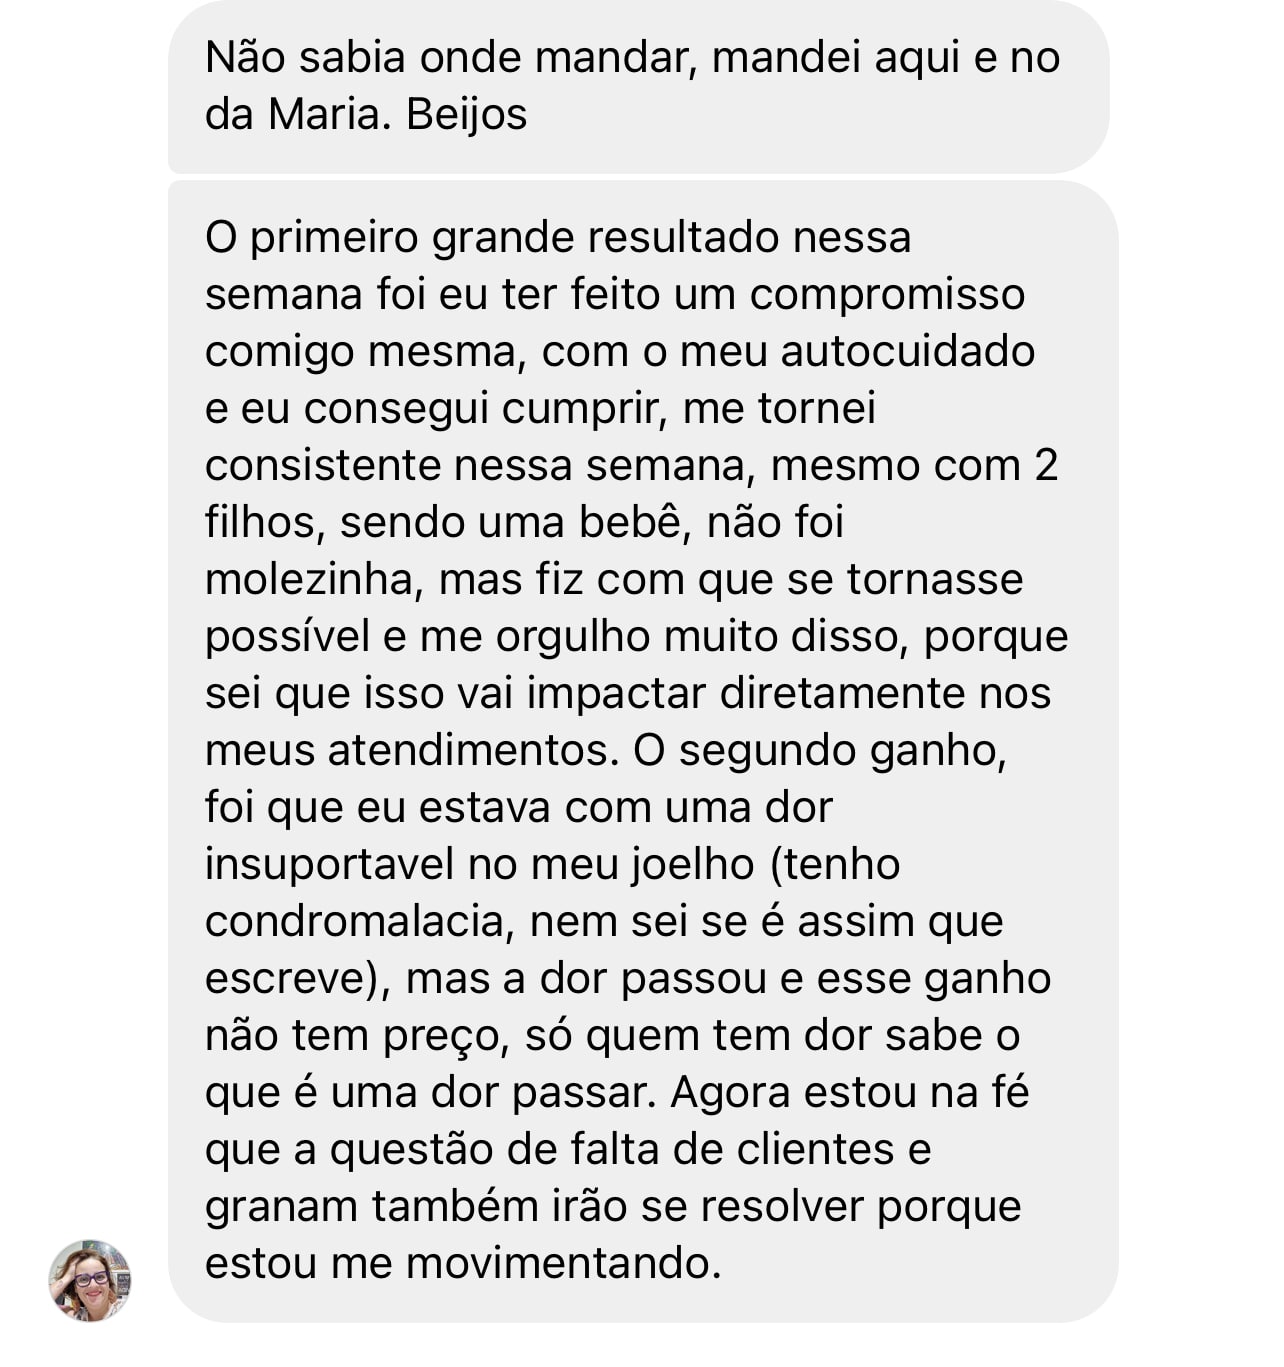1284x1367 pixels.
Task: Click the word "joelho" in the message
Action: click(x=692, y=865)
